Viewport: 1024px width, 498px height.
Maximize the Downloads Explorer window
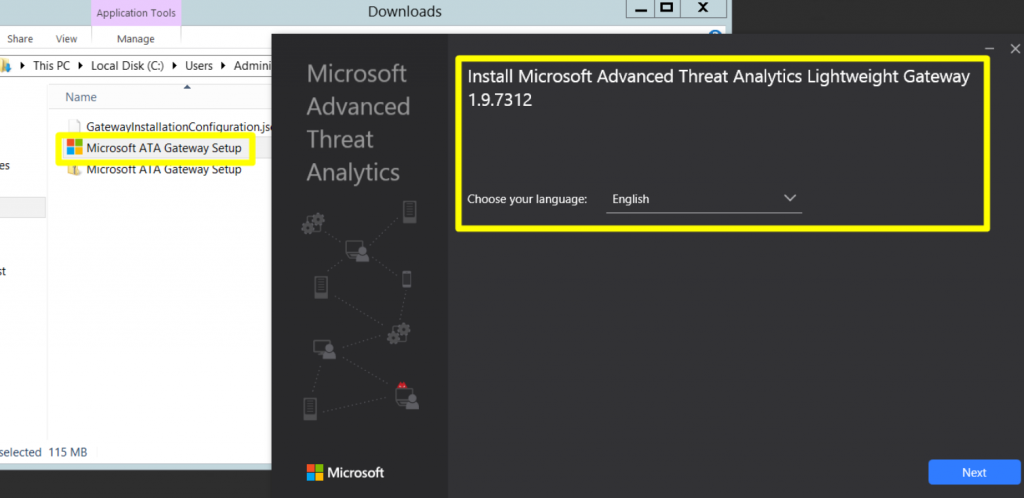pyautogui.click(x=666, y=8)
